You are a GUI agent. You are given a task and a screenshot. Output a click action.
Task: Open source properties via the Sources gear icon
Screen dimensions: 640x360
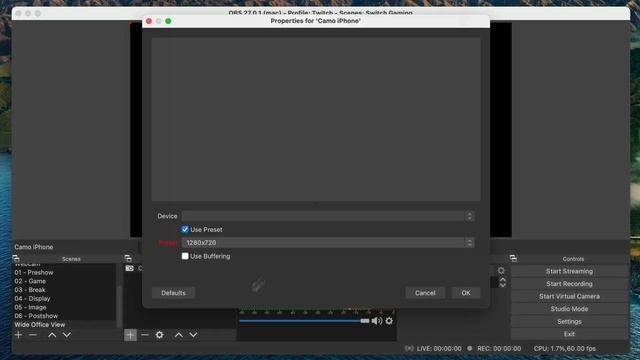click(160, 335)
